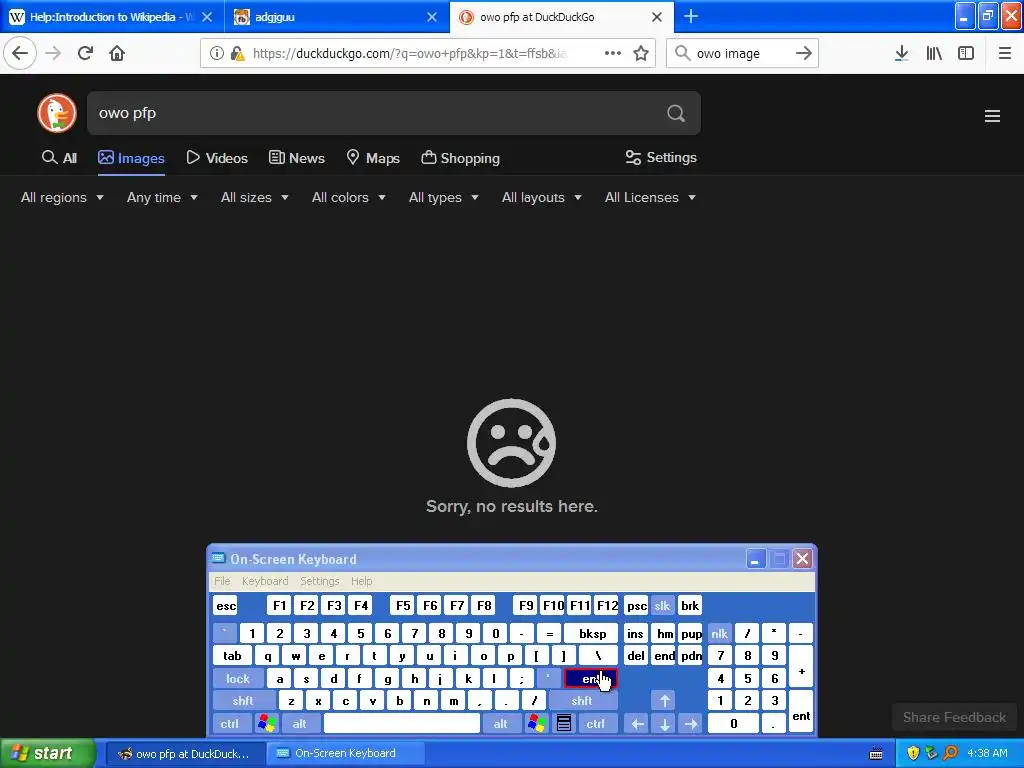Click down arrow key on On-Screen Keyboard
This screenshot has height=768, width=1024.
664,724
